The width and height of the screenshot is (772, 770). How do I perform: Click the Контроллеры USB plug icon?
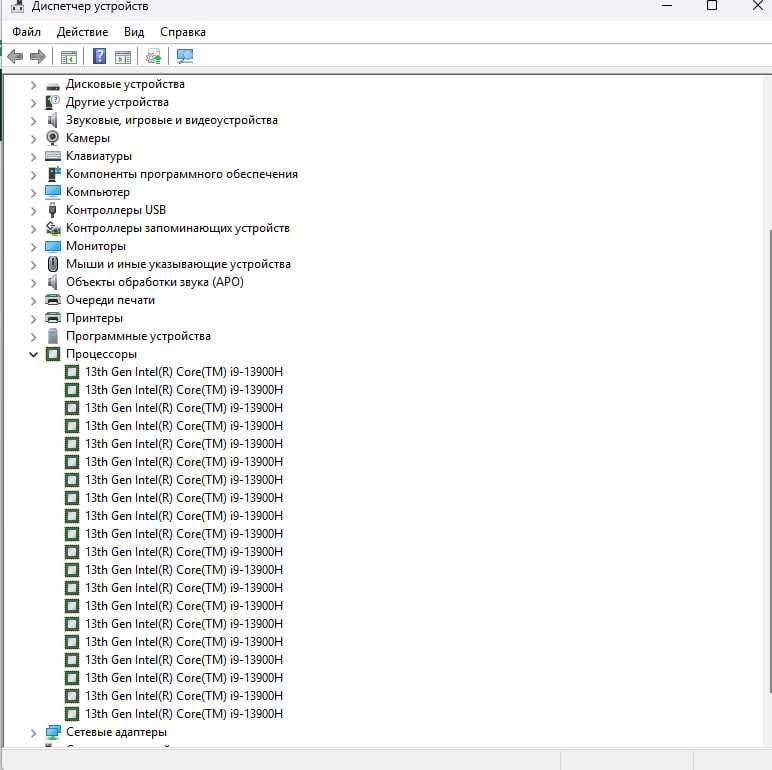point(53,210)
